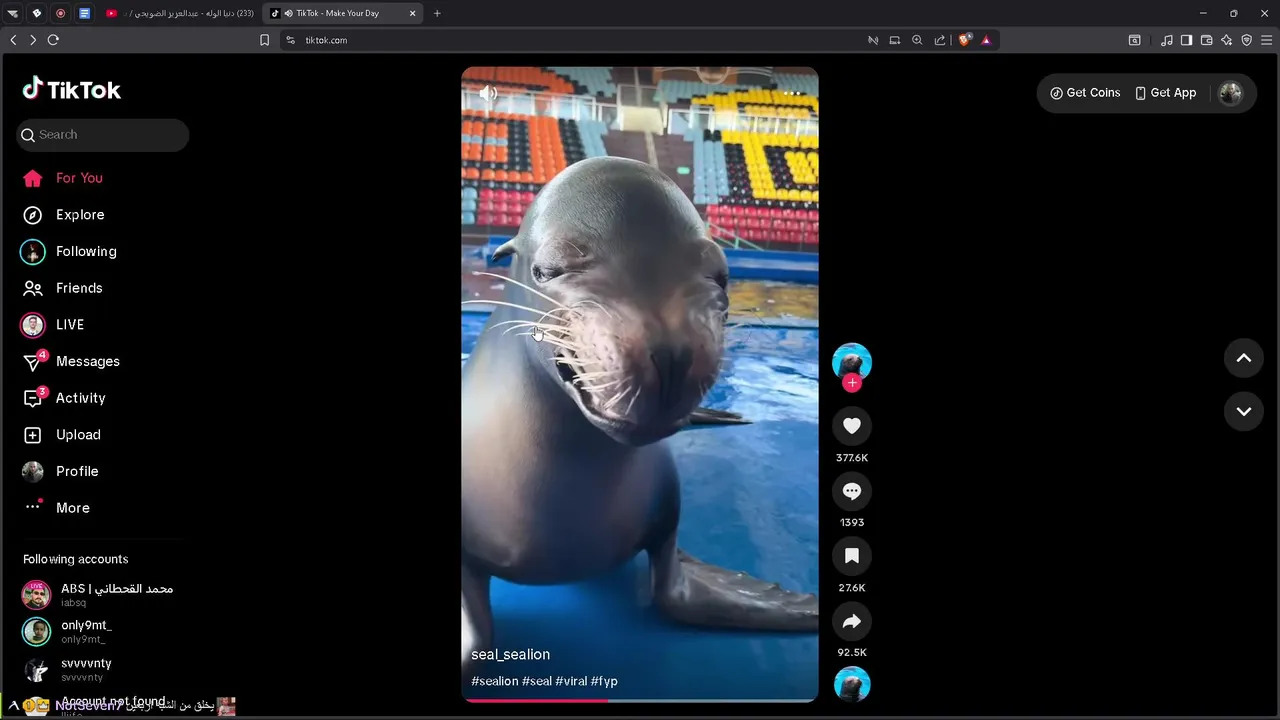Viewport: 1280px width, 720px height.
Task: Go to next video with down arrow
Action: [x=1244, y=411]
